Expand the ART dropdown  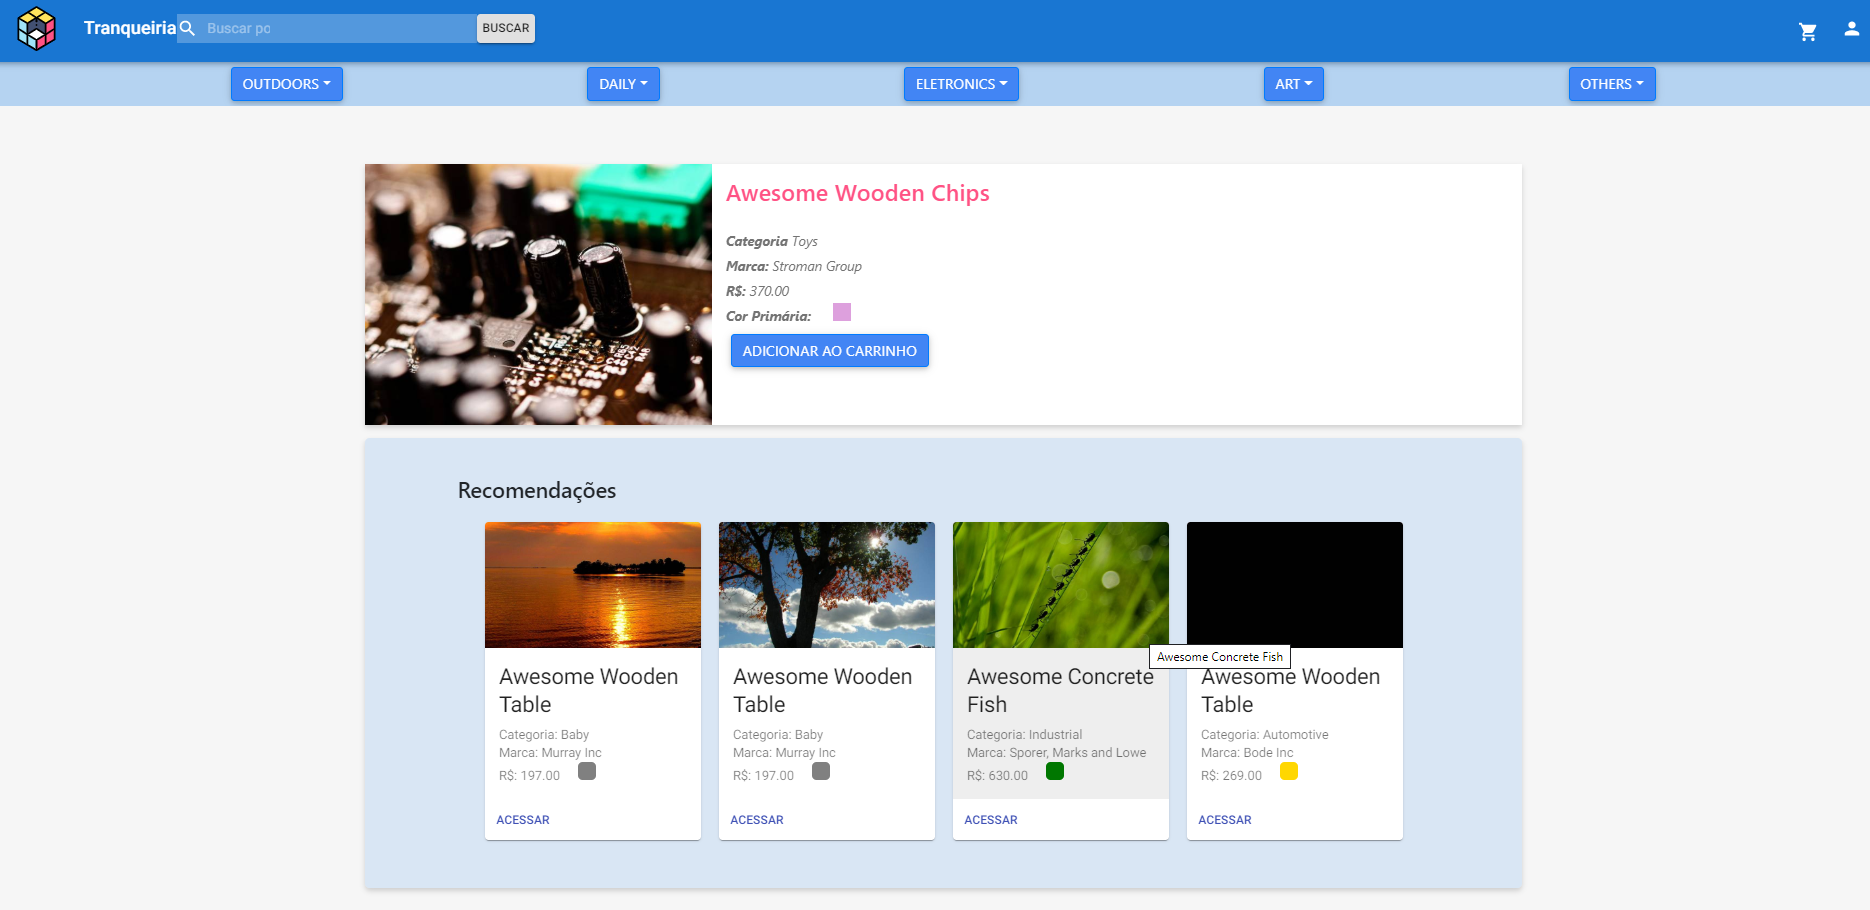click(1293, 84)
